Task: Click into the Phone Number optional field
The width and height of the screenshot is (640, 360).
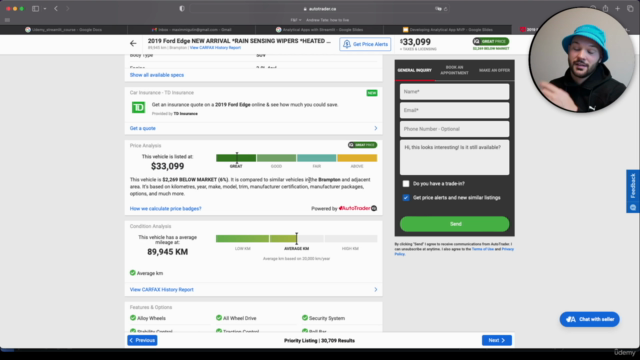Action: tap(454, 129)
